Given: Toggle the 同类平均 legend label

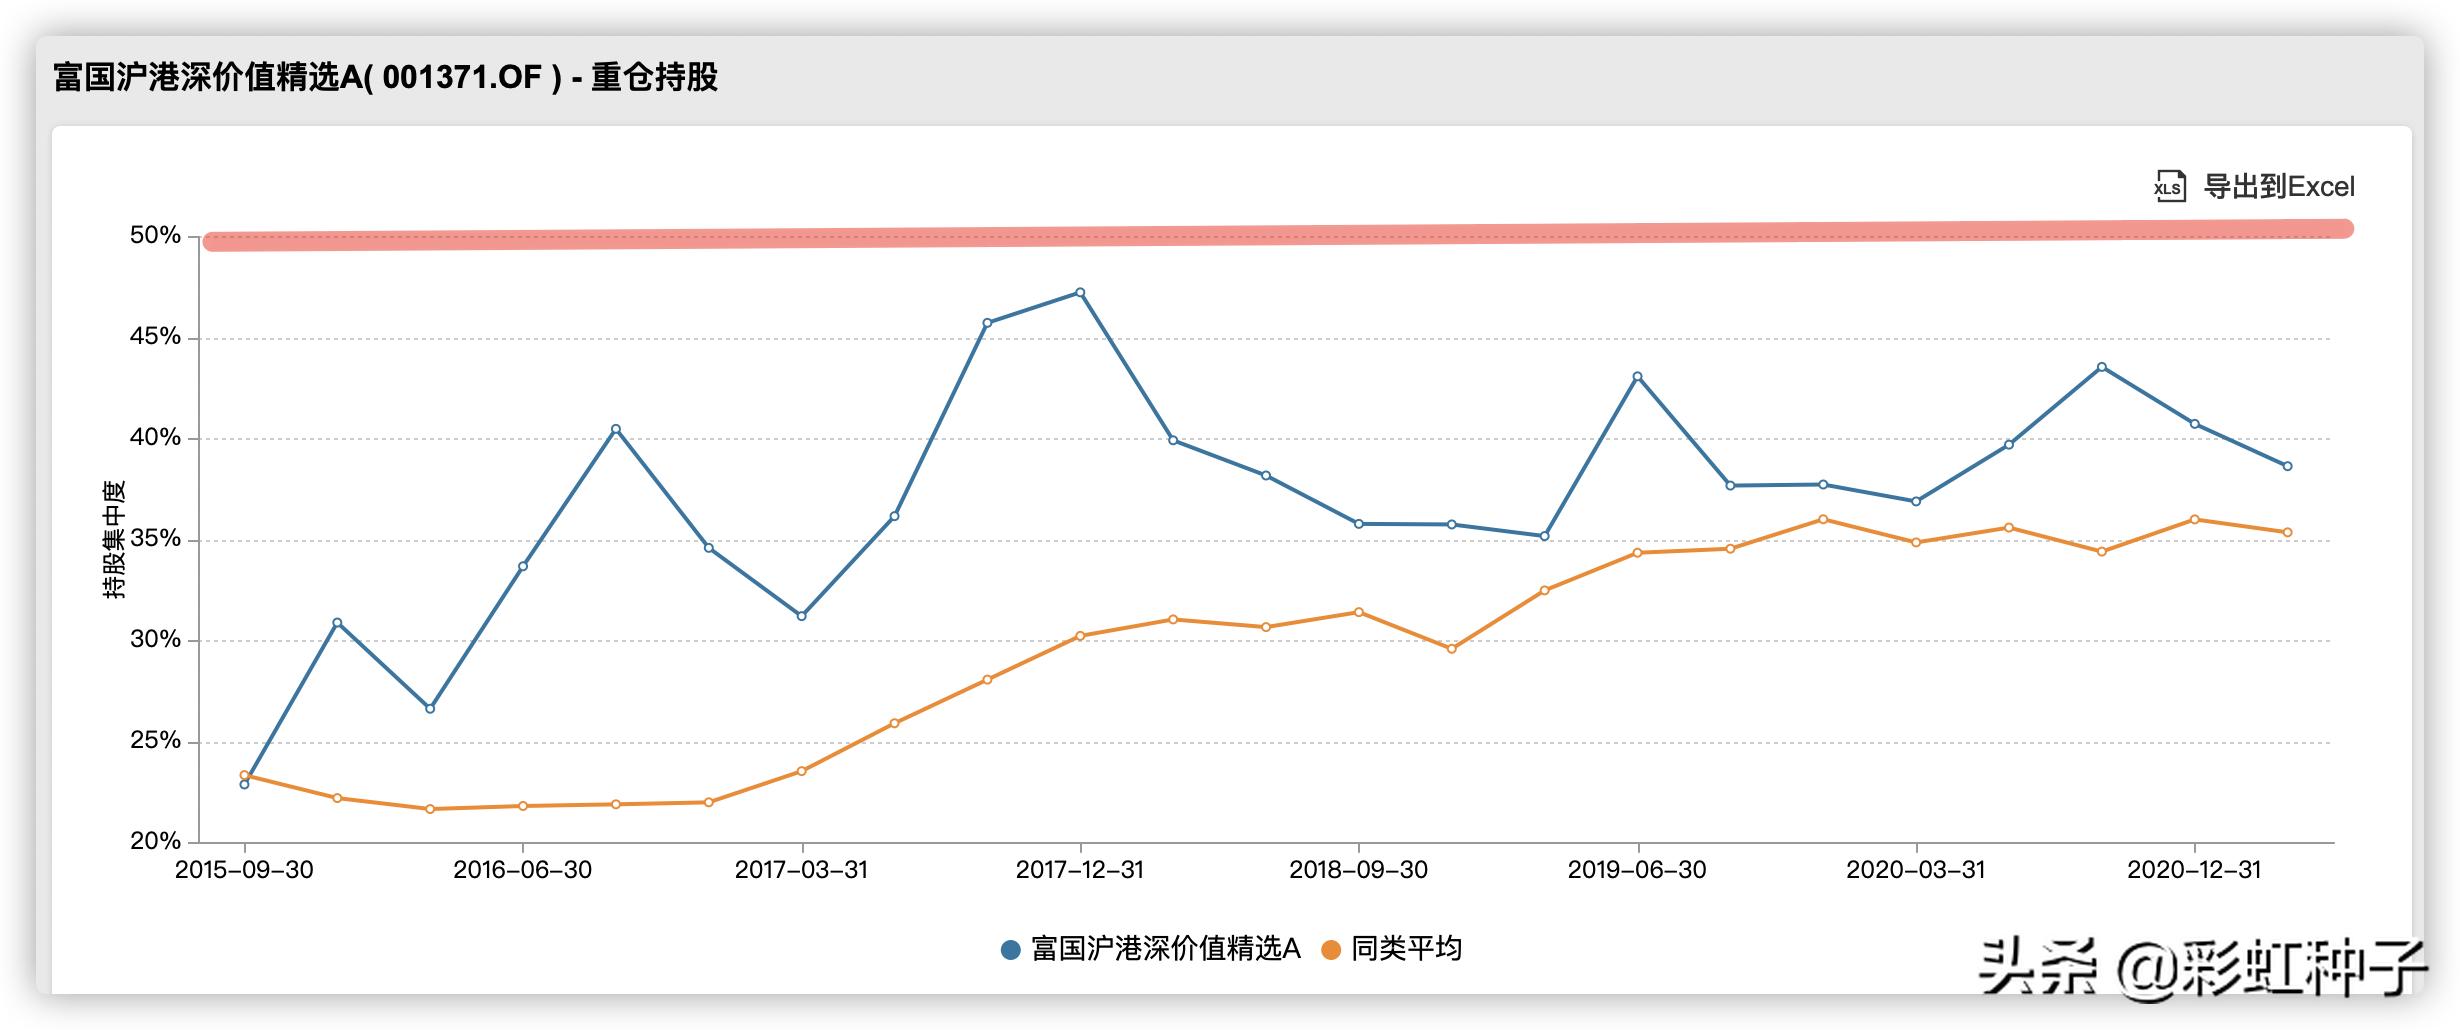Looking at the screenshot, I should pos(1406,949).
